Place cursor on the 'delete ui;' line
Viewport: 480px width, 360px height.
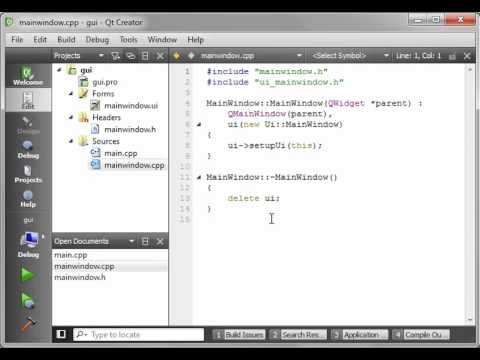[254, 198]
